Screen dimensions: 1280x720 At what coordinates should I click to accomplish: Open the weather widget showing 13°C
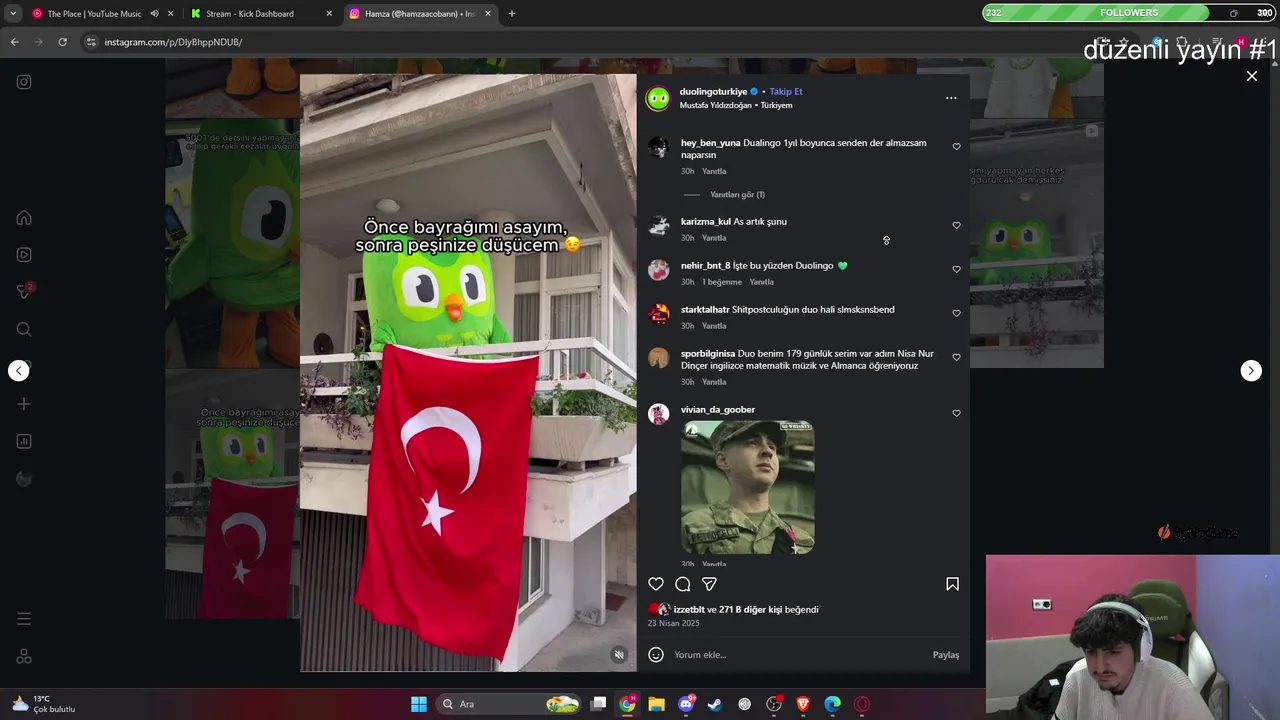click(x=44, y=704)
